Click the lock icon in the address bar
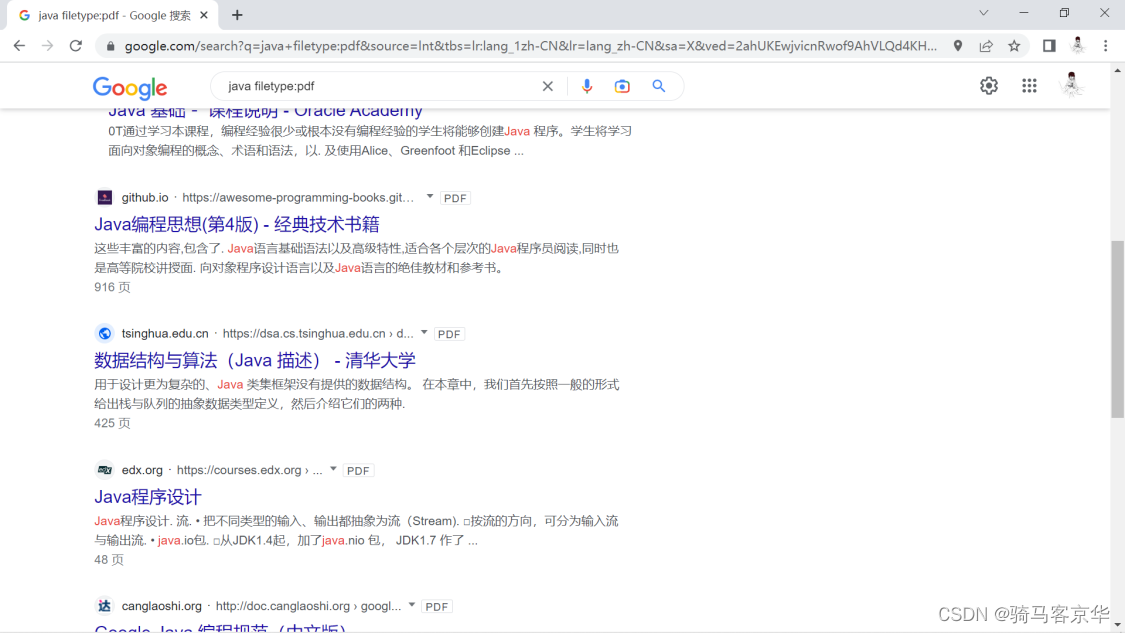 tap(110, 46)
